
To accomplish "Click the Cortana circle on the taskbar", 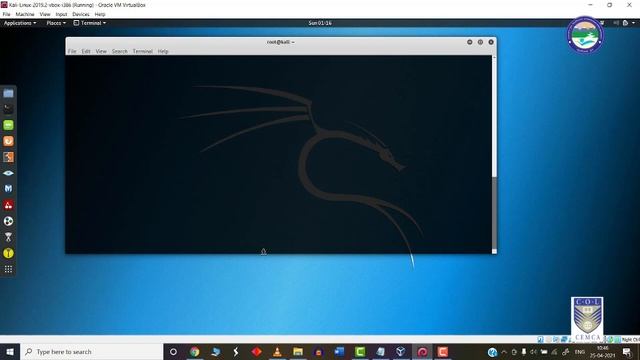I will point(173,351).
